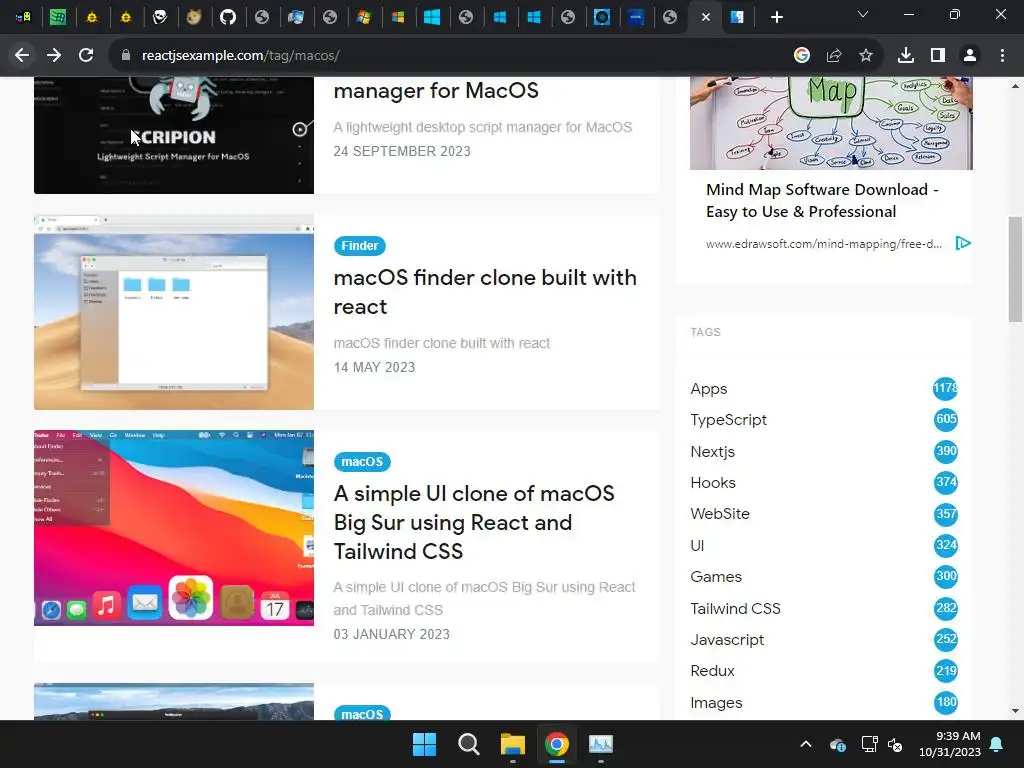This screenshot has height=768, width=1024.
Task: Open the macOS tag on Big Sur article
Action: [362, 462]
